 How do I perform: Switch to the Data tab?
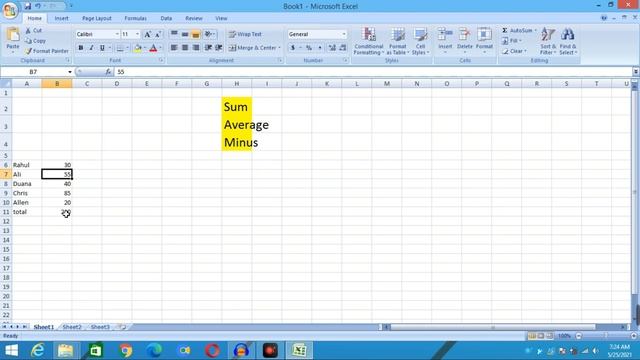point(166,18)
